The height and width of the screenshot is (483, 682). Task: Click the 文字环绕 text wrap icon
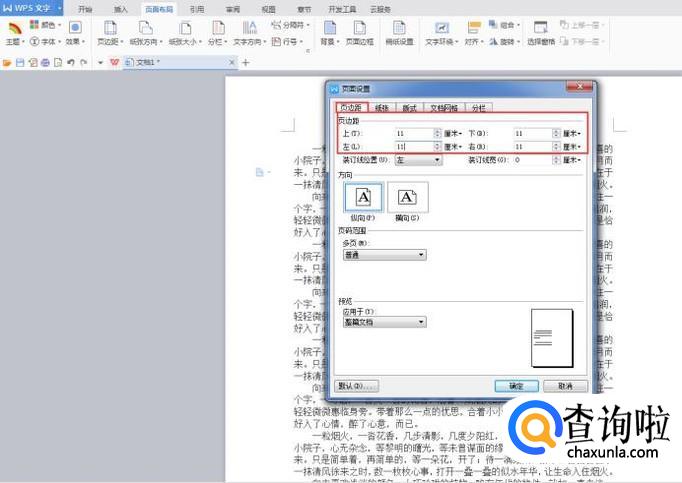click(441, 28)
